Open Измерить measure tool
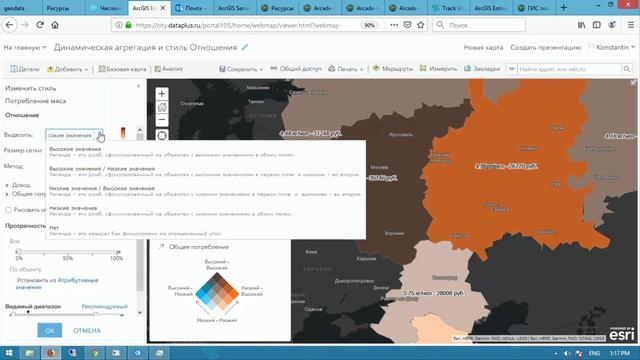Screen dimensions: 640x360 click(x=438, y=69)
